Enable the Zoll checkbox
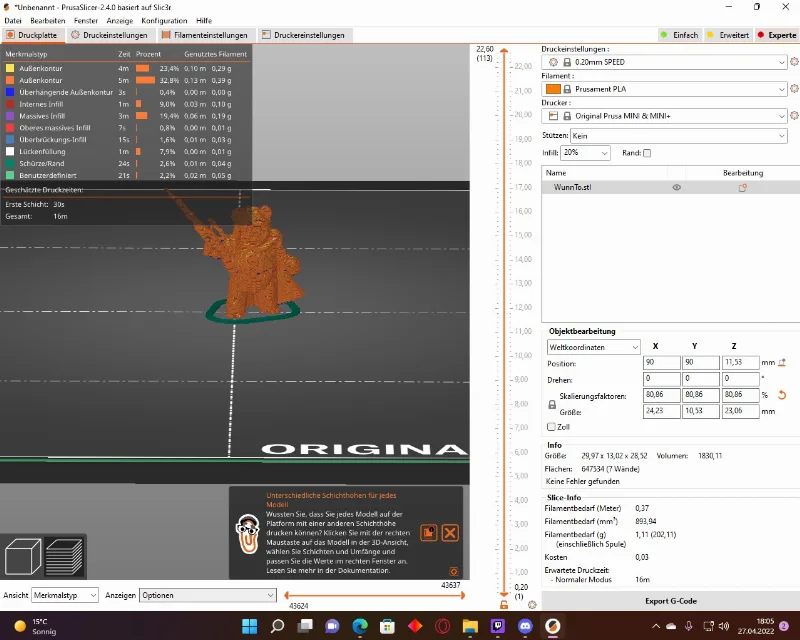 tap(551, 427)
